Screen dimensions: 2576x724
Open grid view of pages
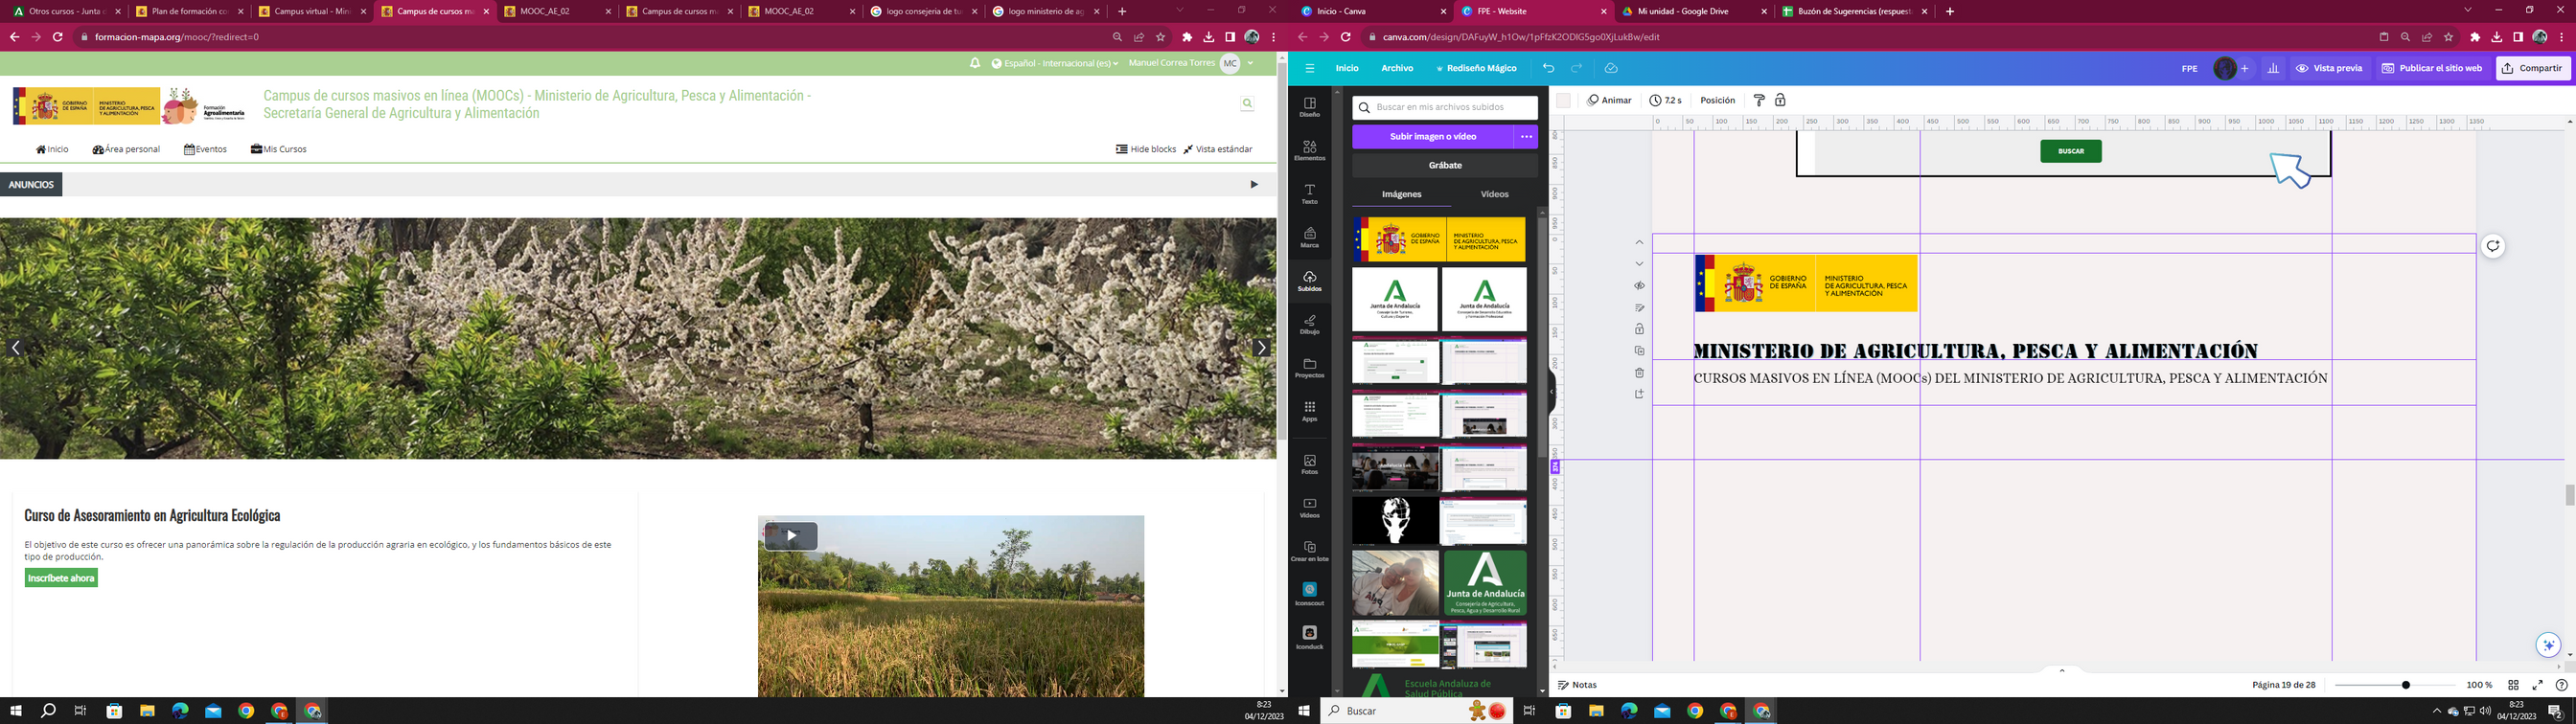pyautogui.click(x=2513, y=685)
